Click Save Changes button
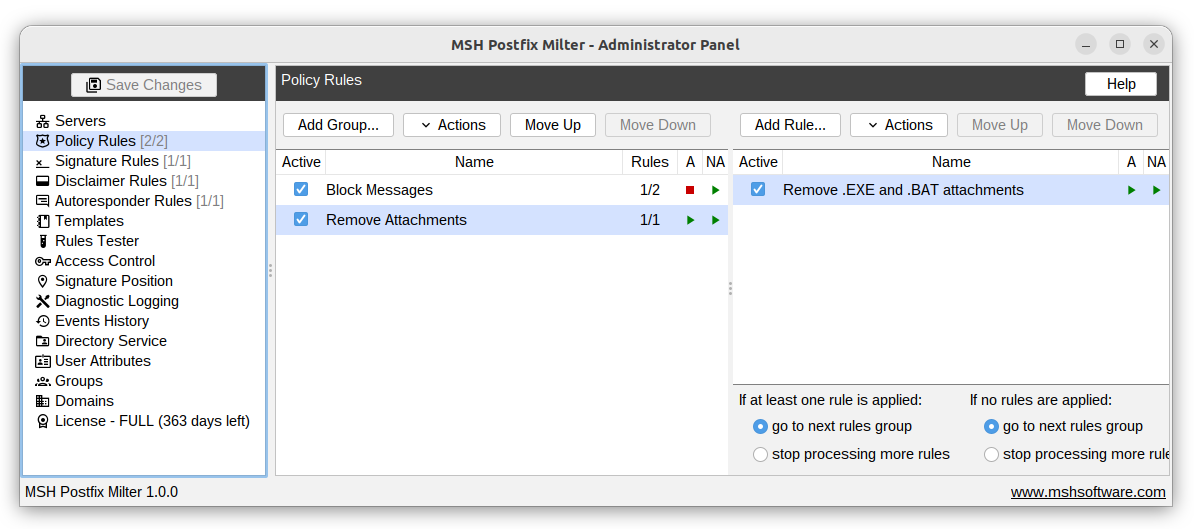 (x=144, y=85)
